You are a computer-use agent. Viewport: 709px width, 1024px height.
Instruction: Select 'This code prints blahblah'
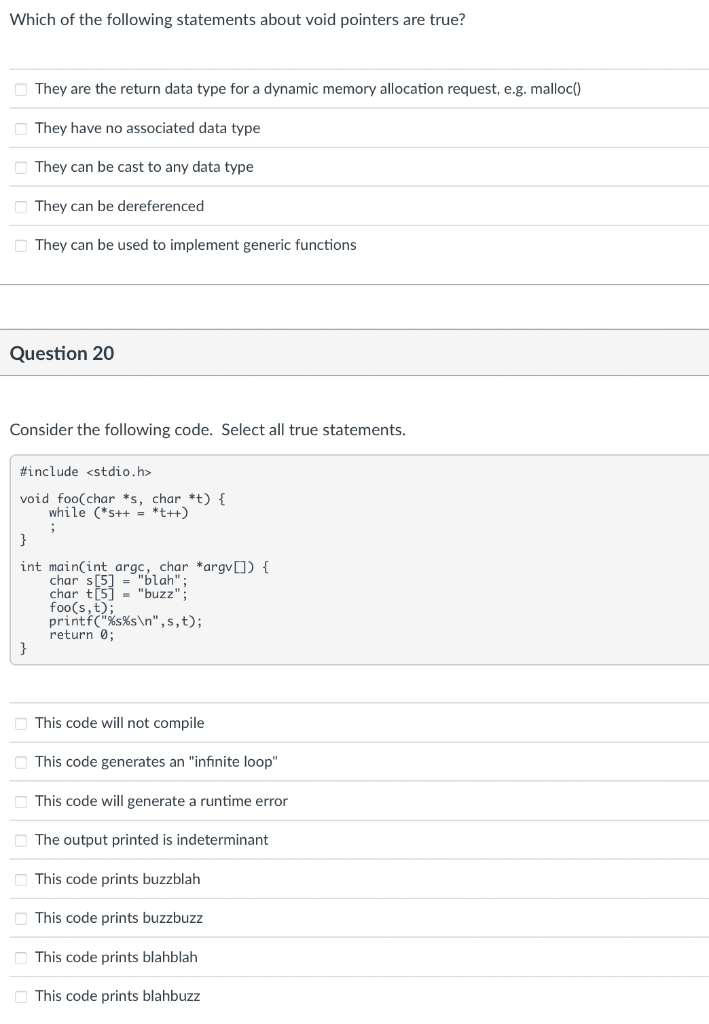click(20, 957)
